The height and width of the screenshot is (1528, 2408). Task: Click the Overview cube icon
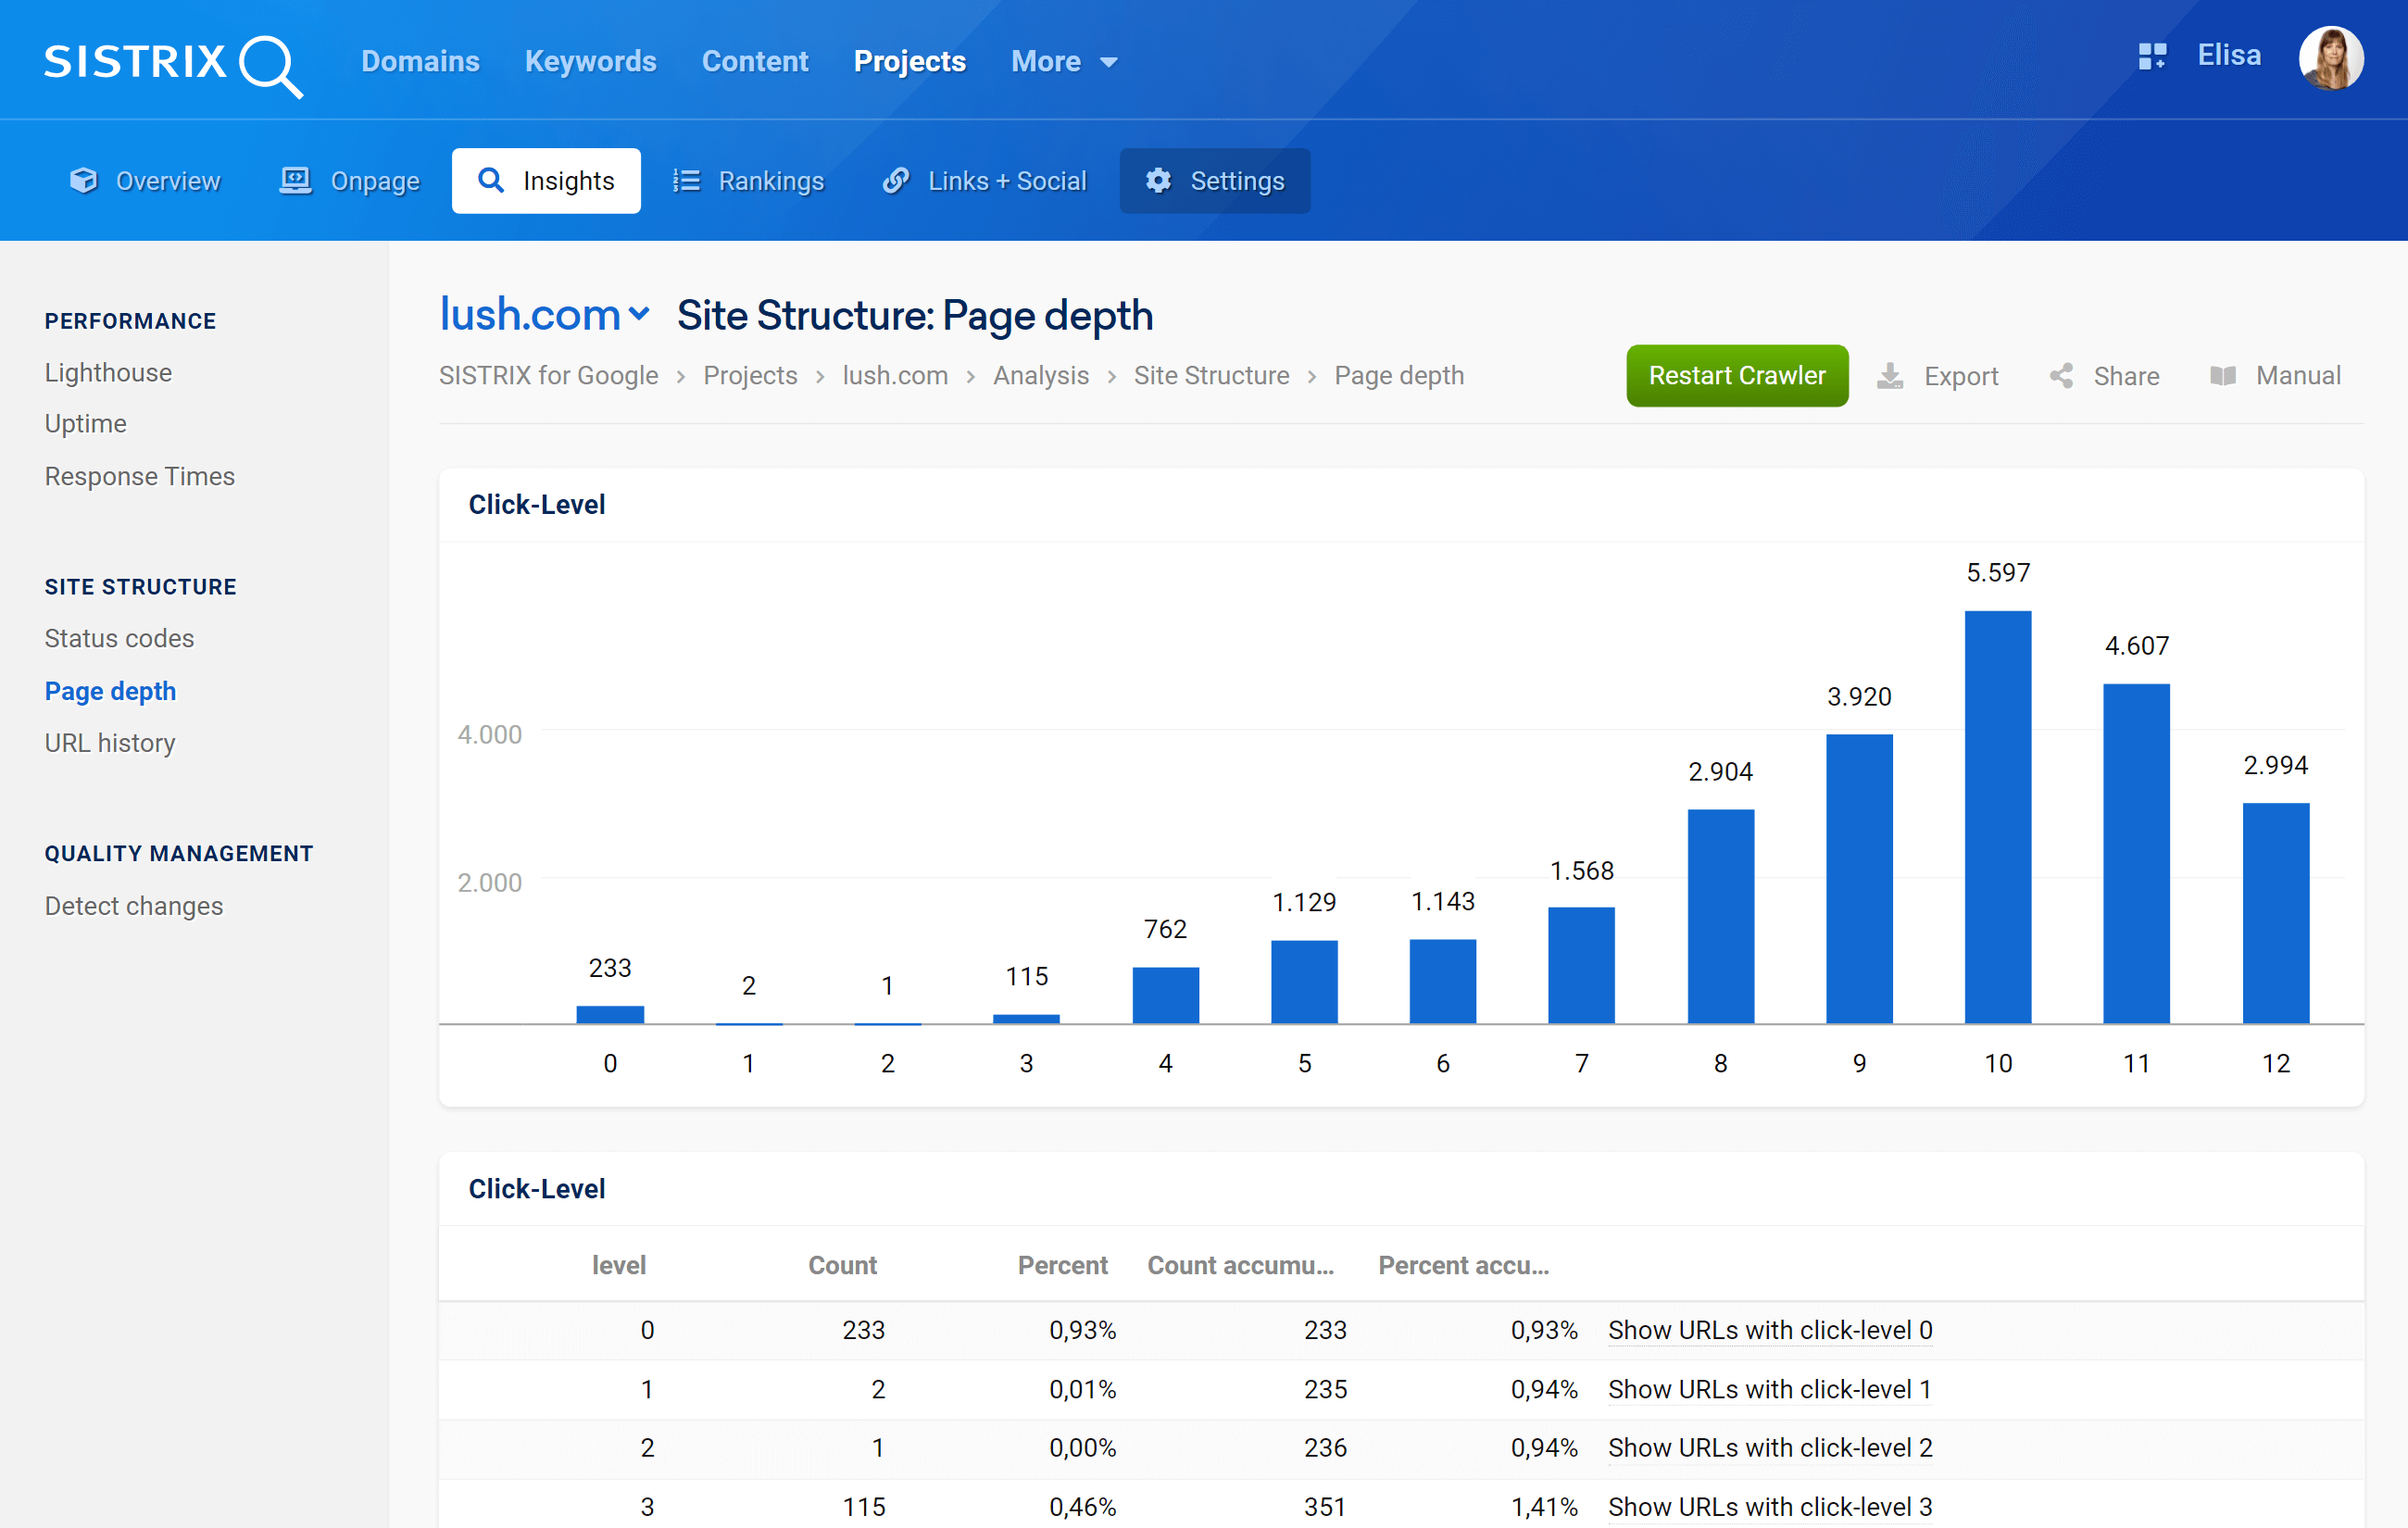(x=83, y=181)
